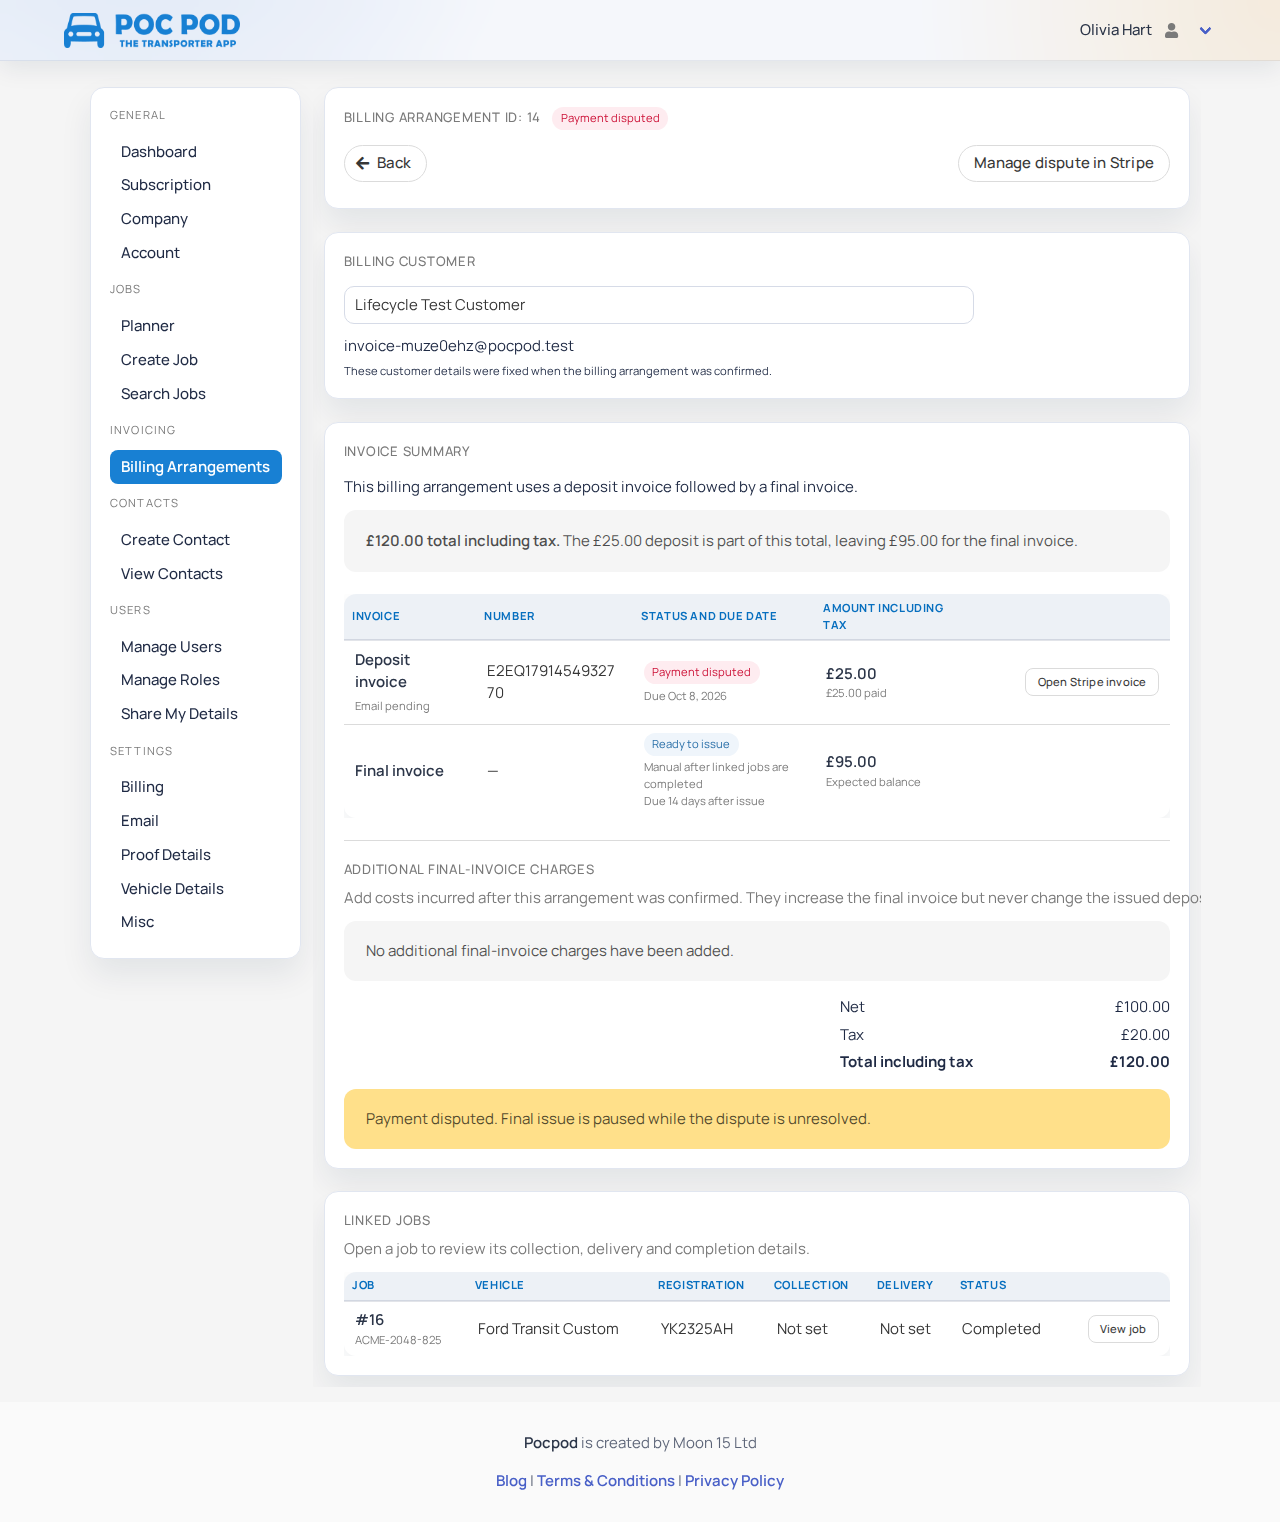This screenshot has width=1280, height=1522.
Task: Click the Completed status of job #16
Action: click(x=1001, y=1329)
